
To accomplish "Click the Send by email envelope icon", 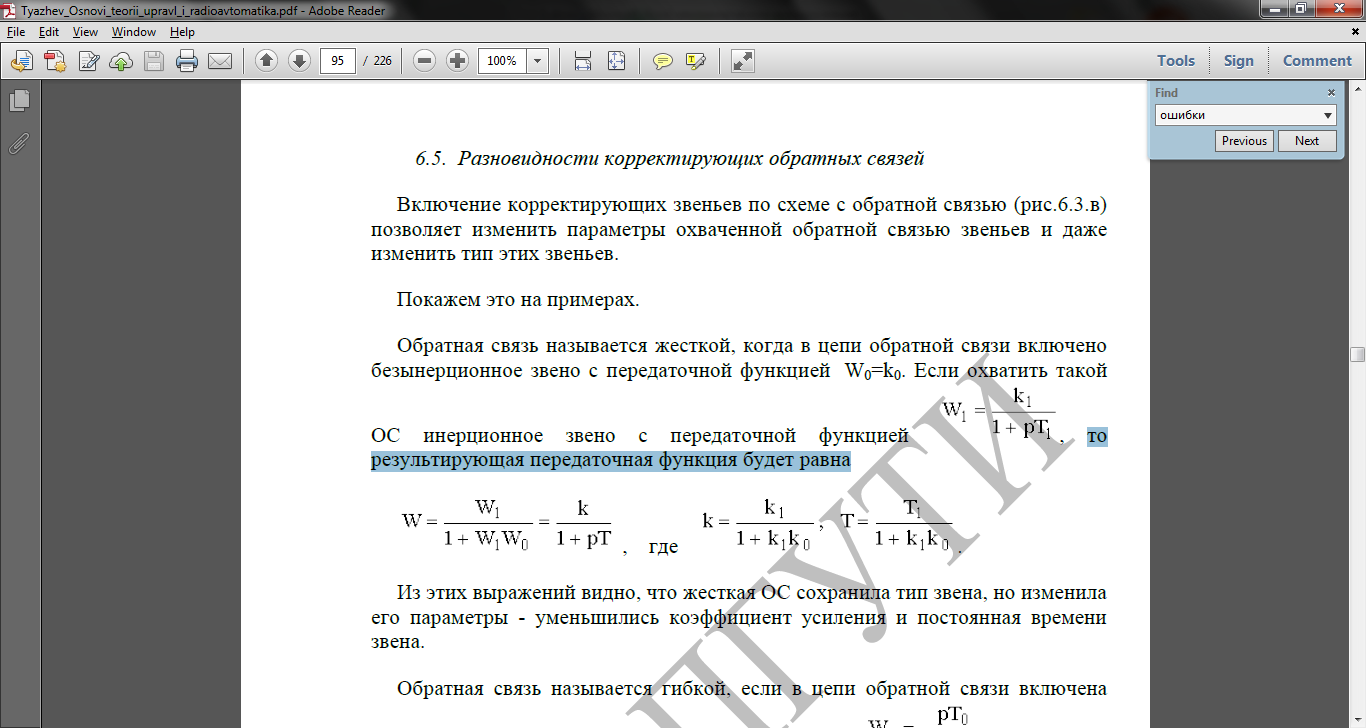I will pos(220,61).
